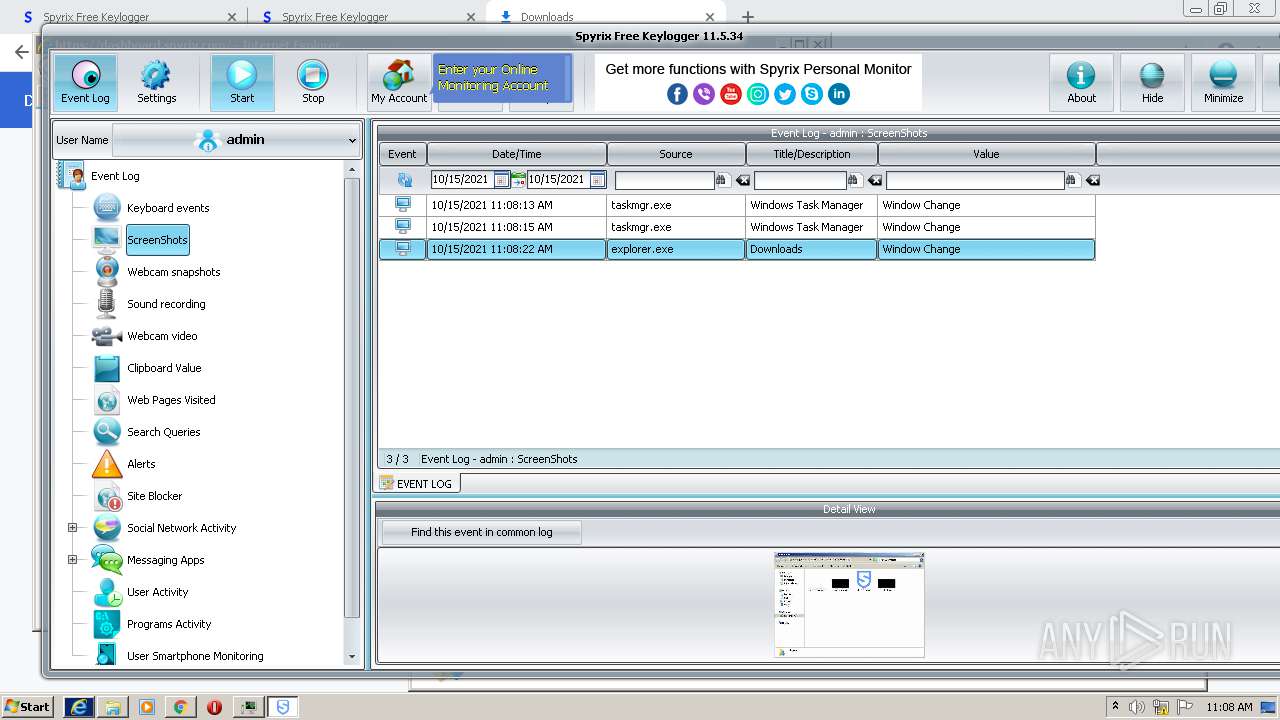The width and height of the screenshot is (1280, 720).
Task: Open the Event Log toolbar button
Action: tap(85, 82)
